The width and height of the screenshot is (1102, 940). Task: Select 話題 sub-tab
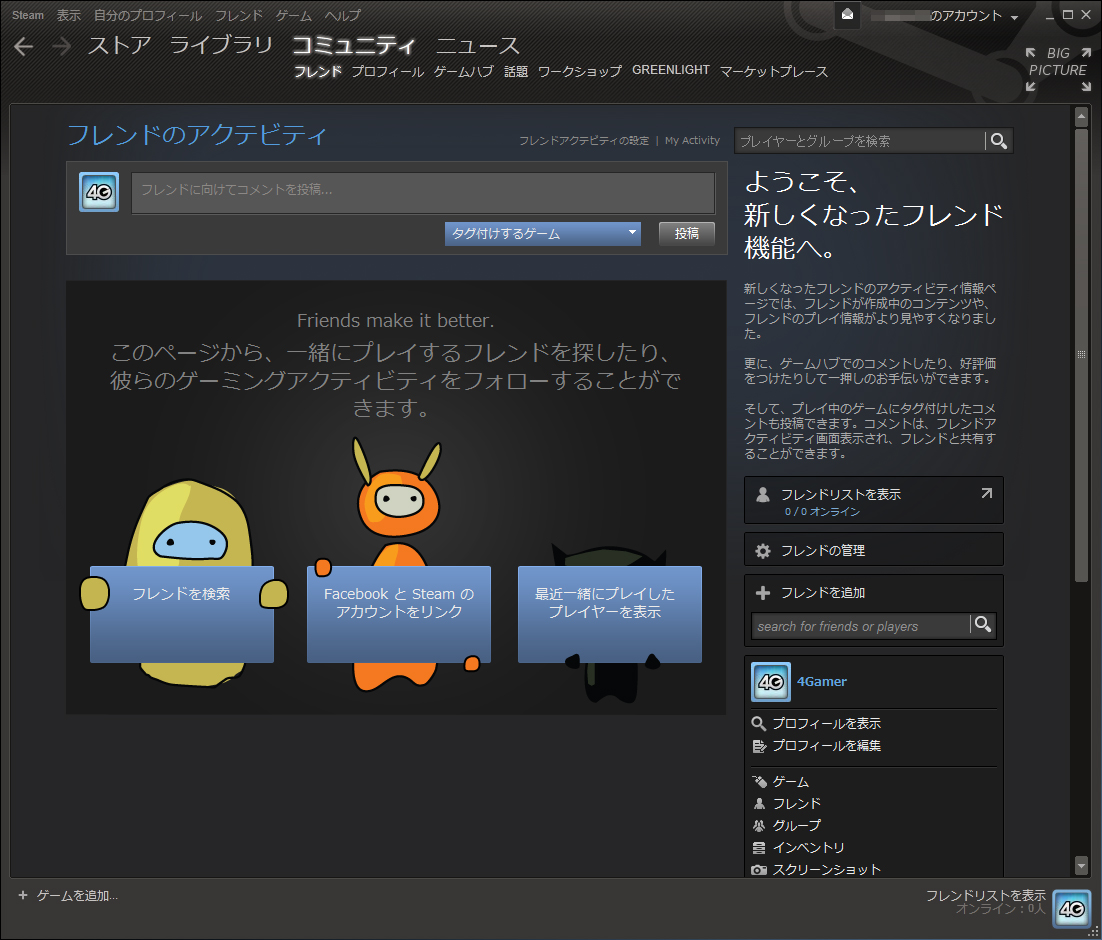pos(516,71)
